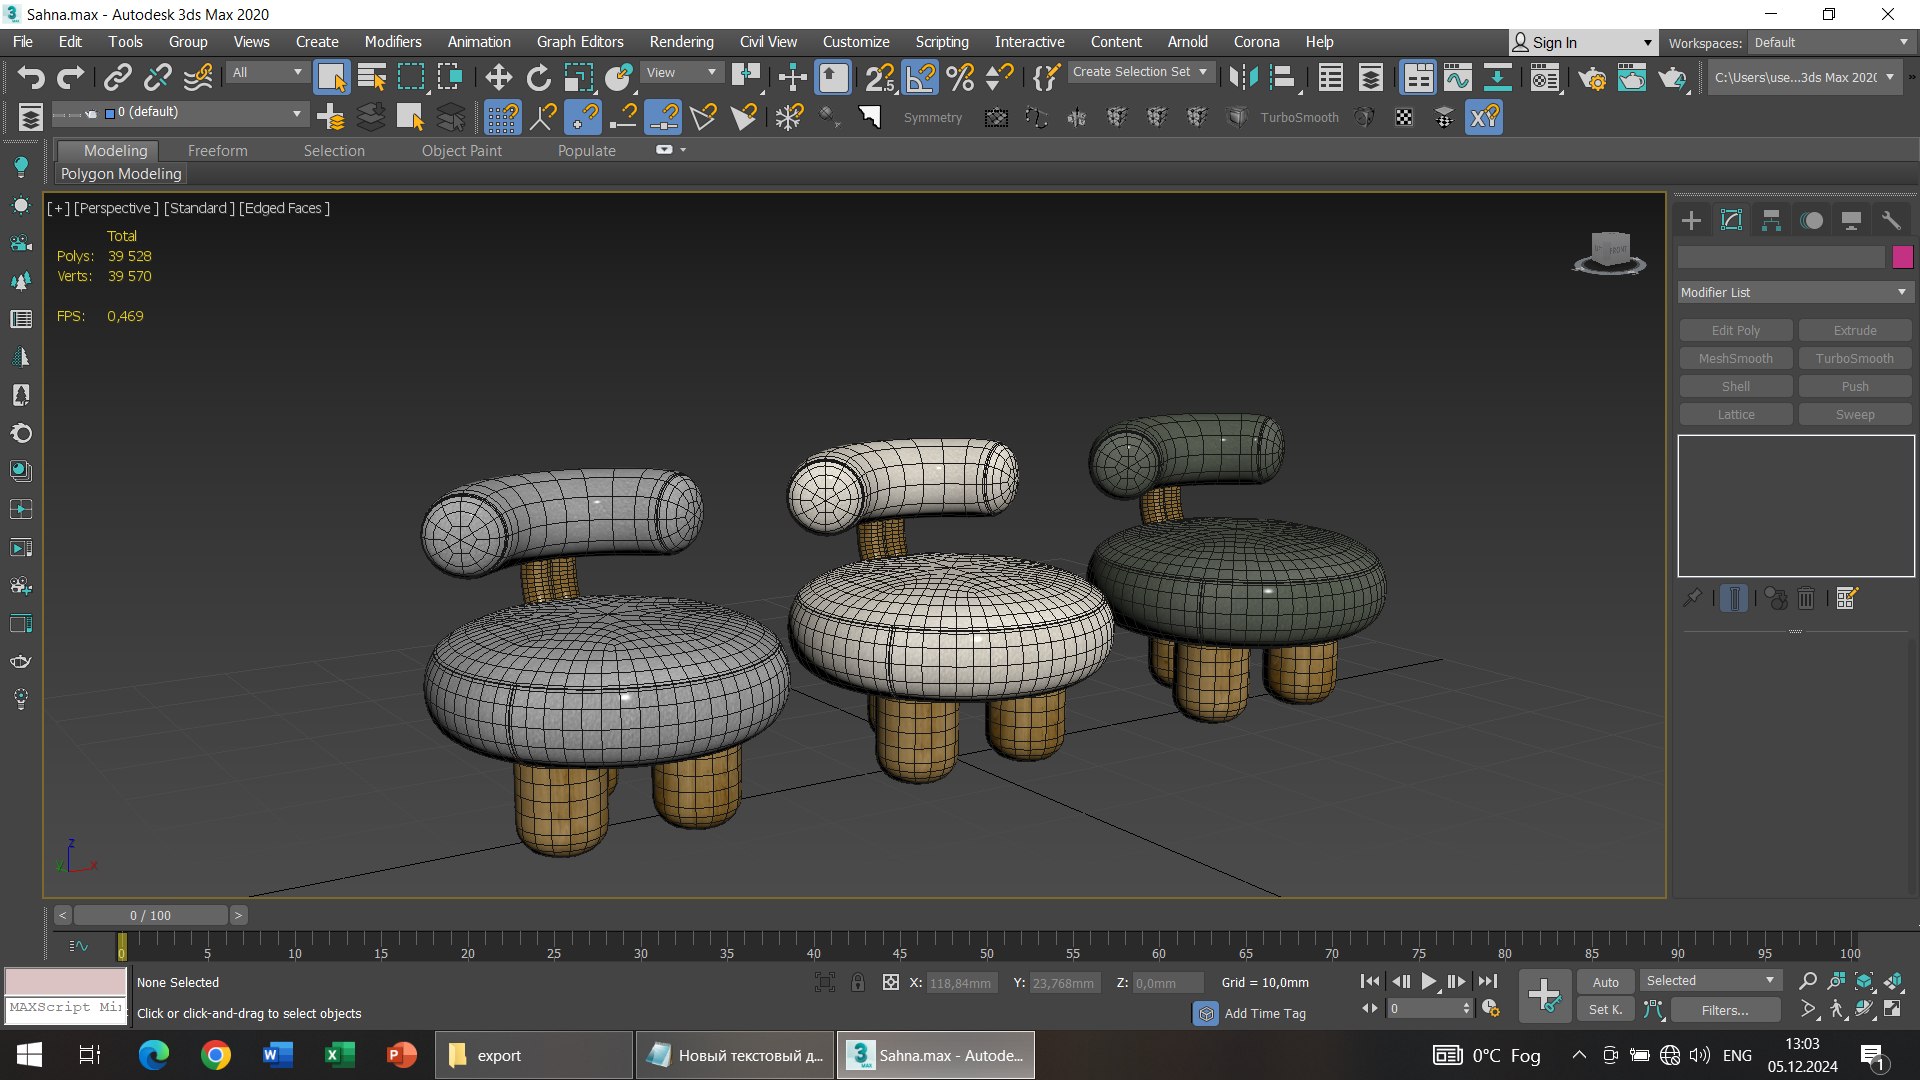Screen dimensions: 1920x1080
Task: Toggle the Percent Snap button
Action: coord(960,77)
